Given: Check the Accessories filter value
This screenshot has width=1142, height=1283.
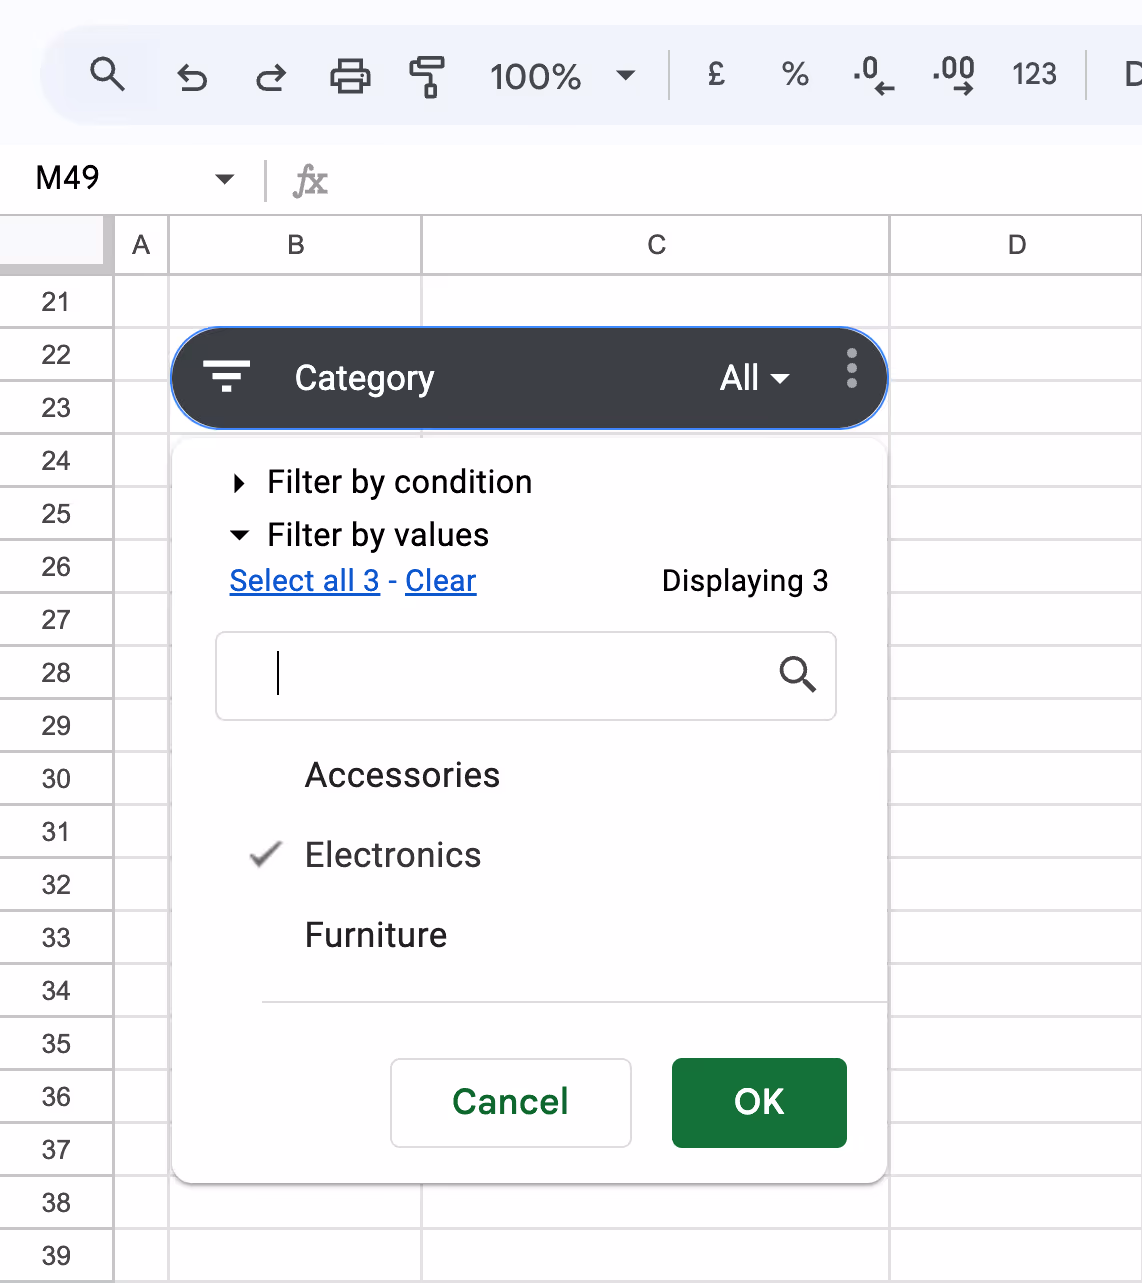Looking at the screenshot, I should 402,775.
